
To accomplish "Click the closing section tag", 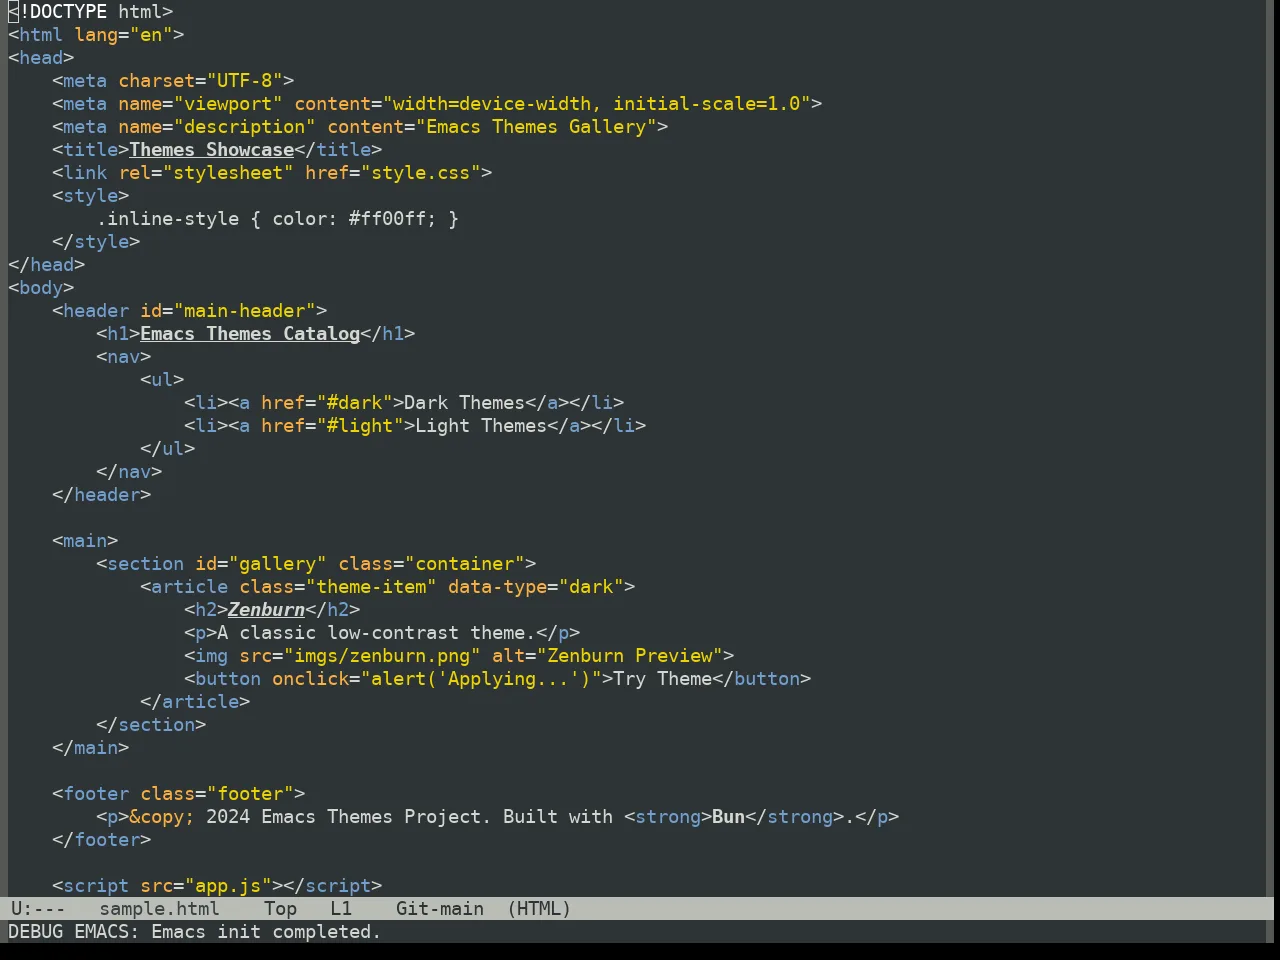I will click(151, 725).
